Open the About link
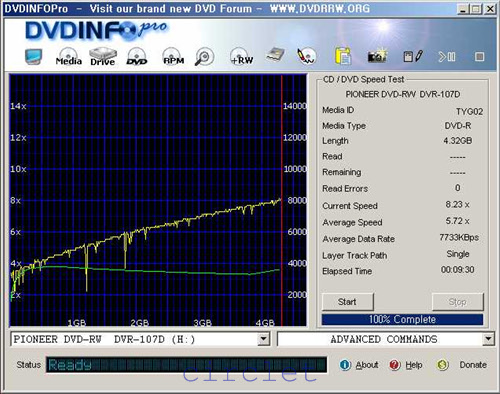The height and width of the screenshot is (394, 500). (x=367, y=365)
